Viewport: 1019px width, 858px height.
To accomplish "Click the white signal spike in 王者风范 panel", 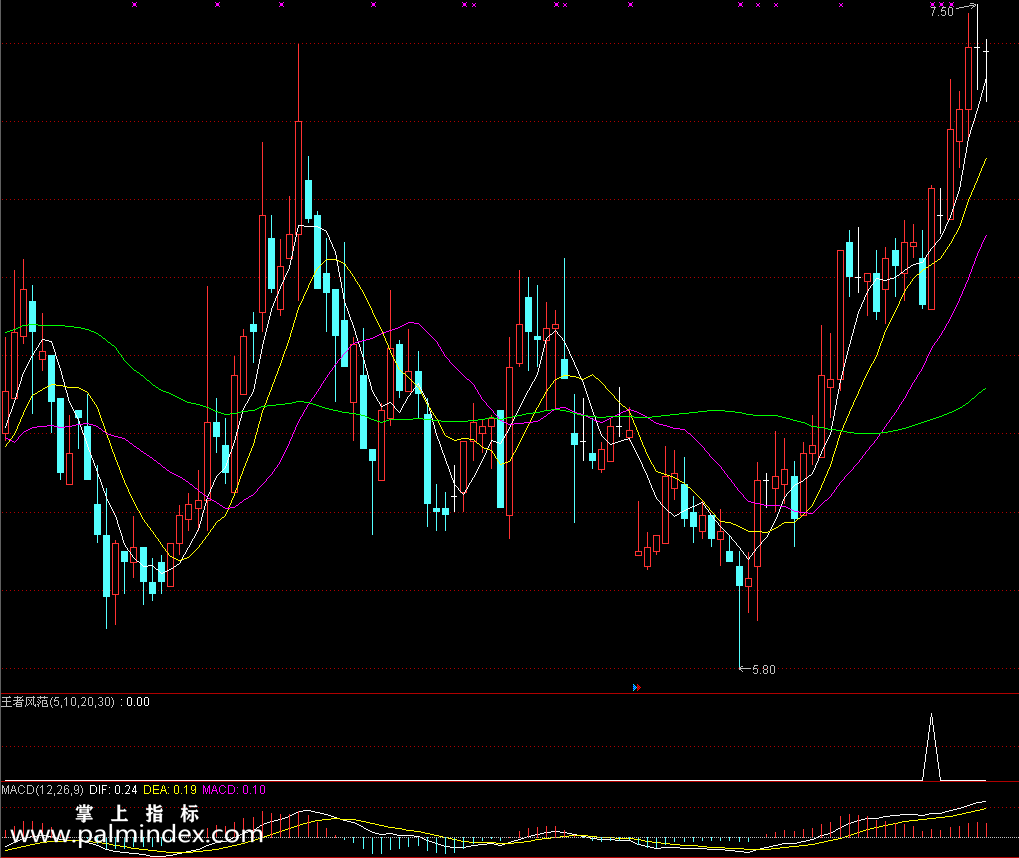I will [x=931, y=747].
